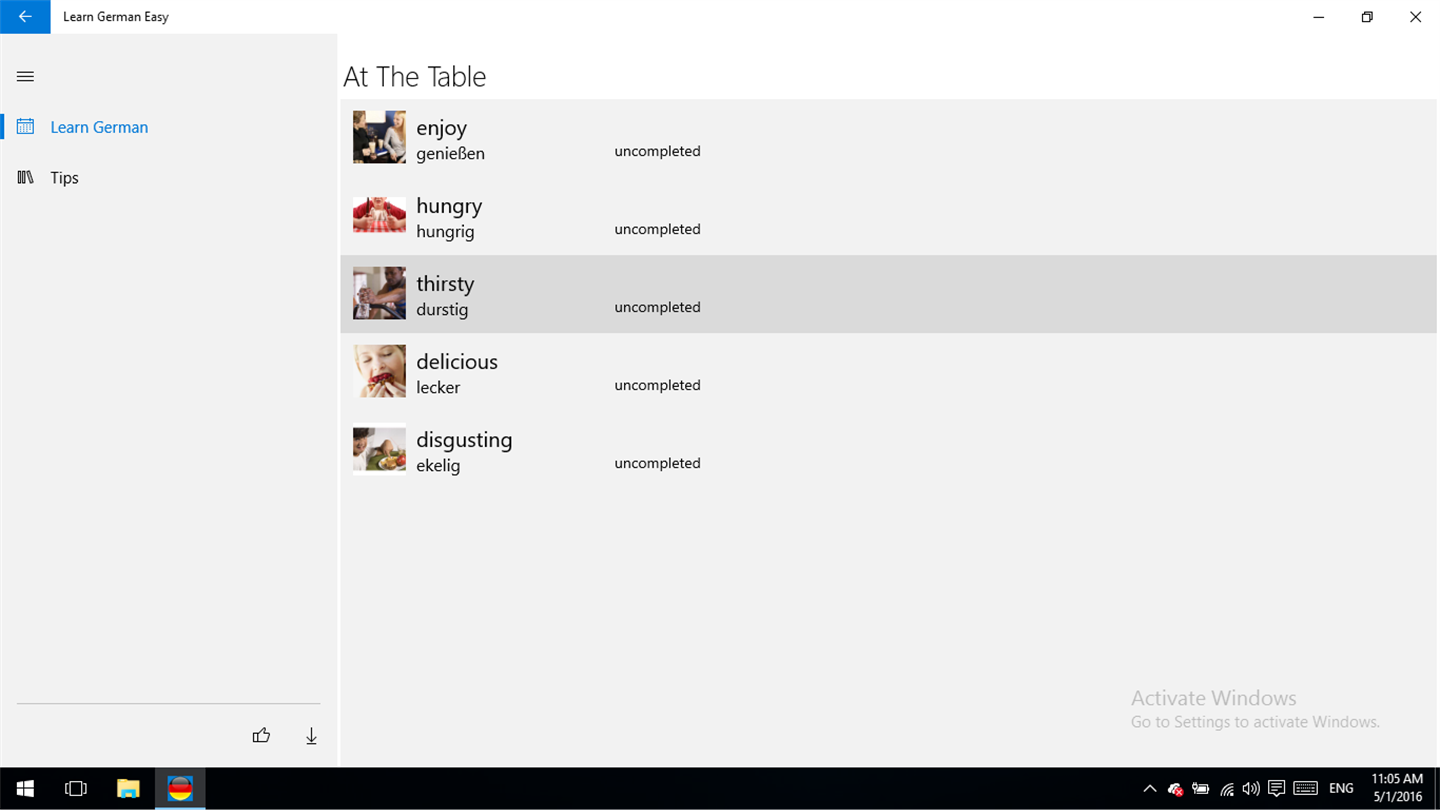Click the 'delicious' word picture
Screen dimensions: 1440x810
pyautogui.click(x=379, y=371)
